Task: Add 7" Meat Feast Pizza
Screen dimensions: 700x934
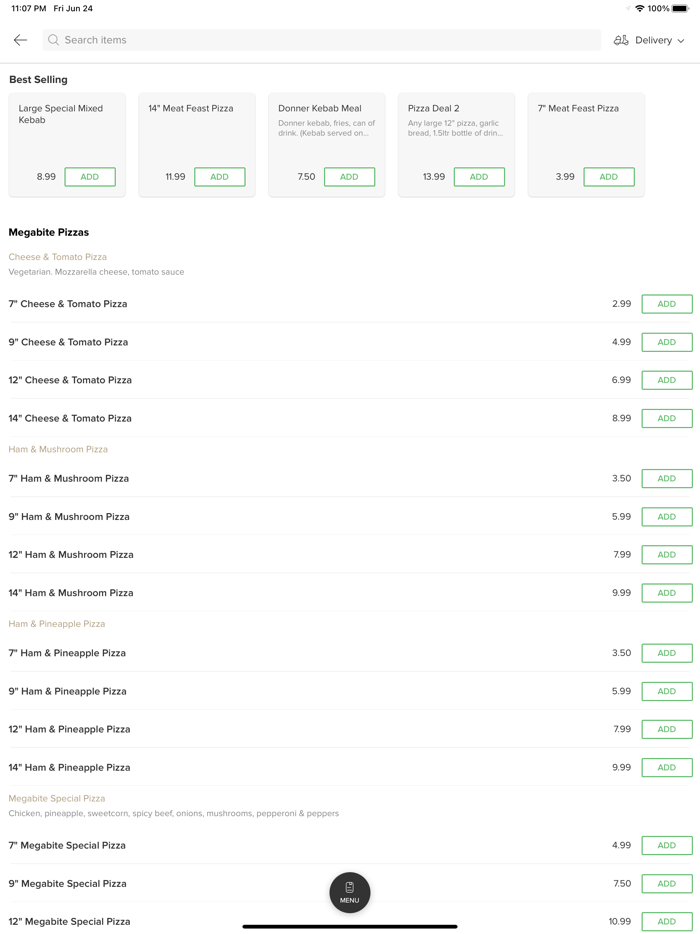Action: point(609,177)
